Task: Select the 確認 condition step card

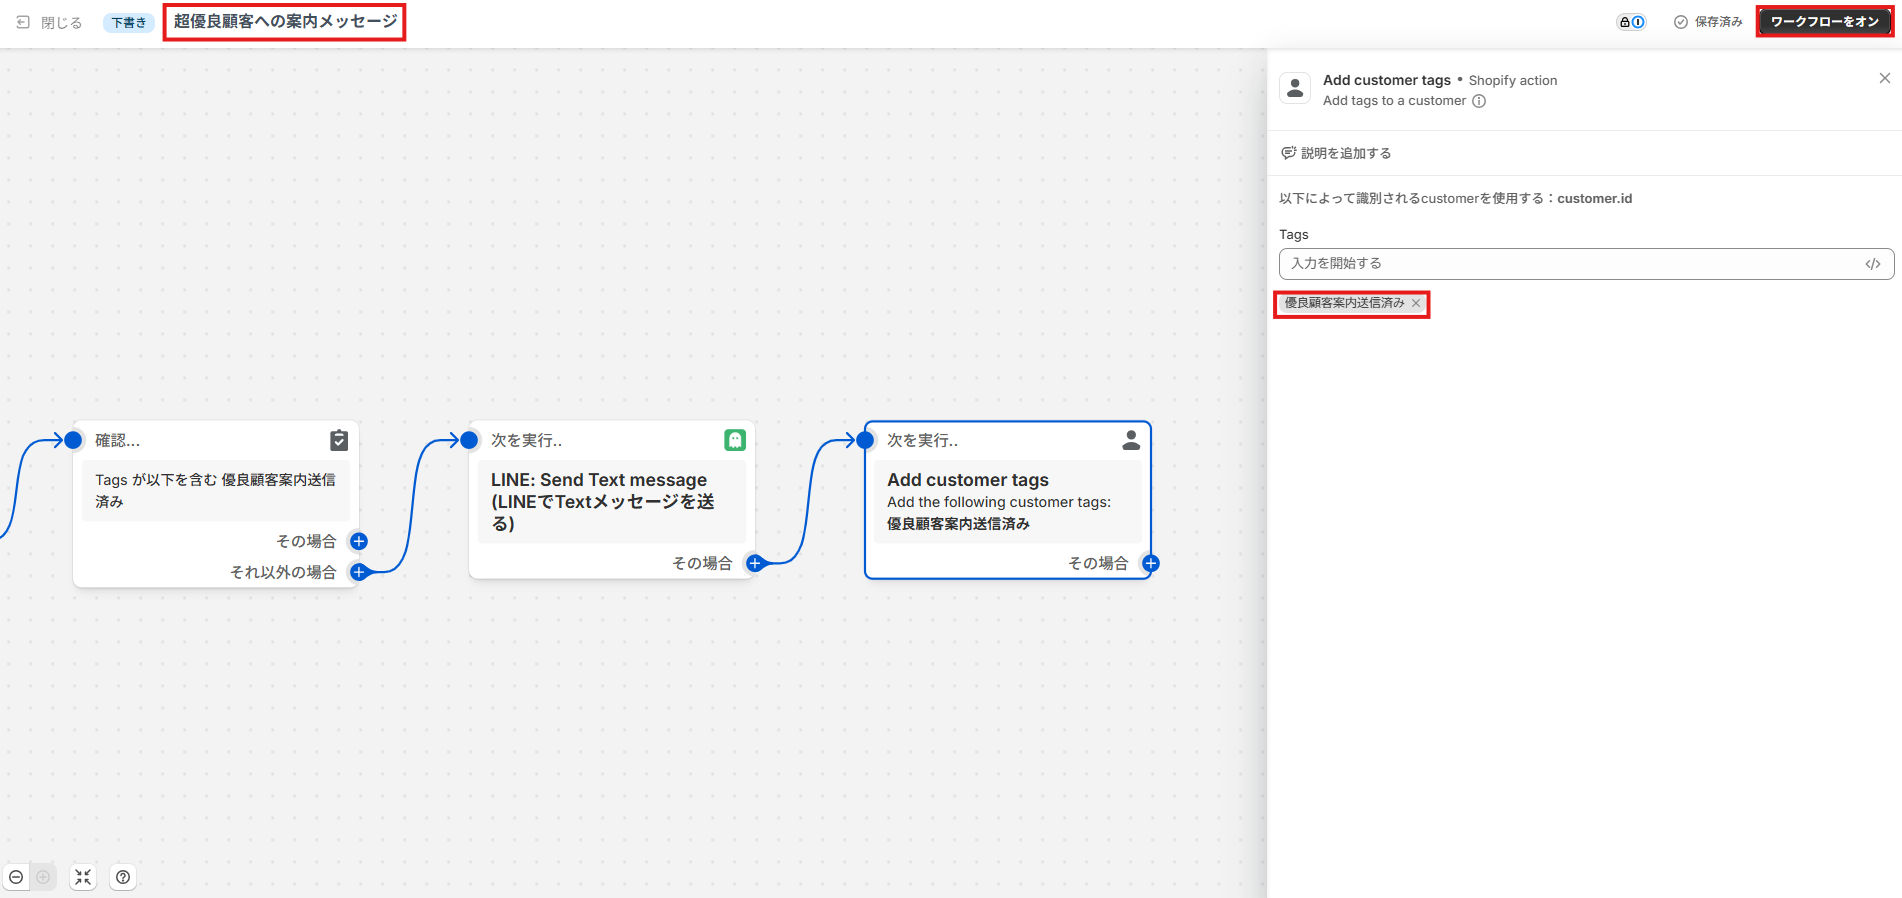Action: click(x=215, y=504)
